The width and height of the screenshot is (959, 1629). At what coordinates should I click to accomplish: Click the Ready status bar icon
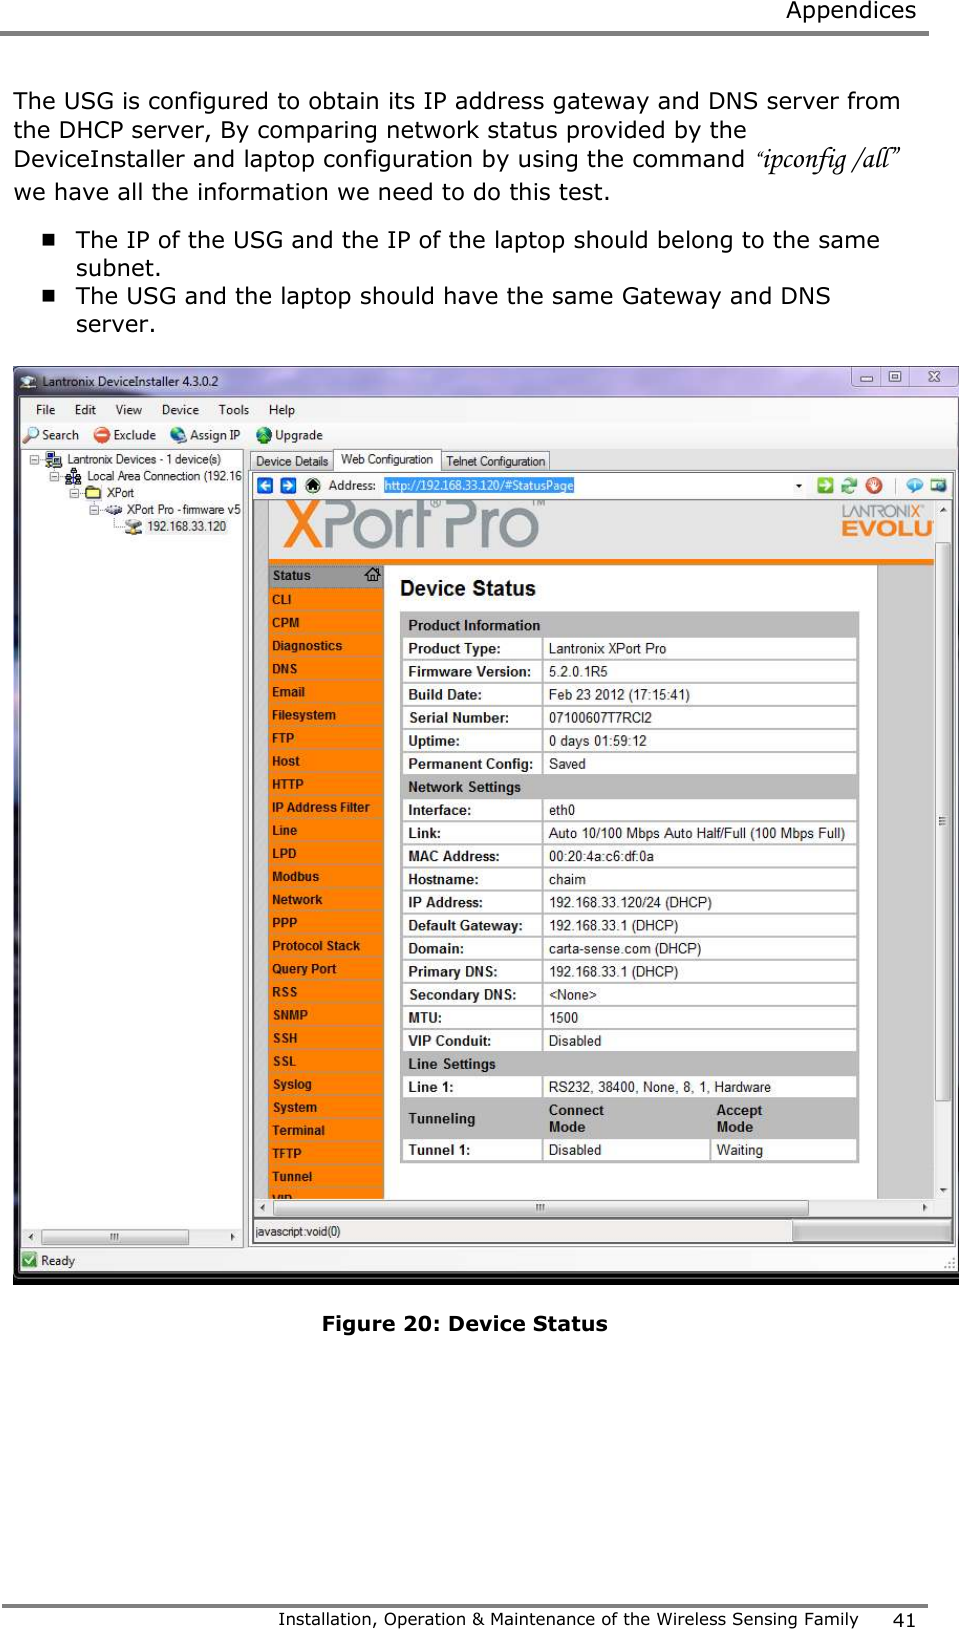click(x=29, y=1260)
